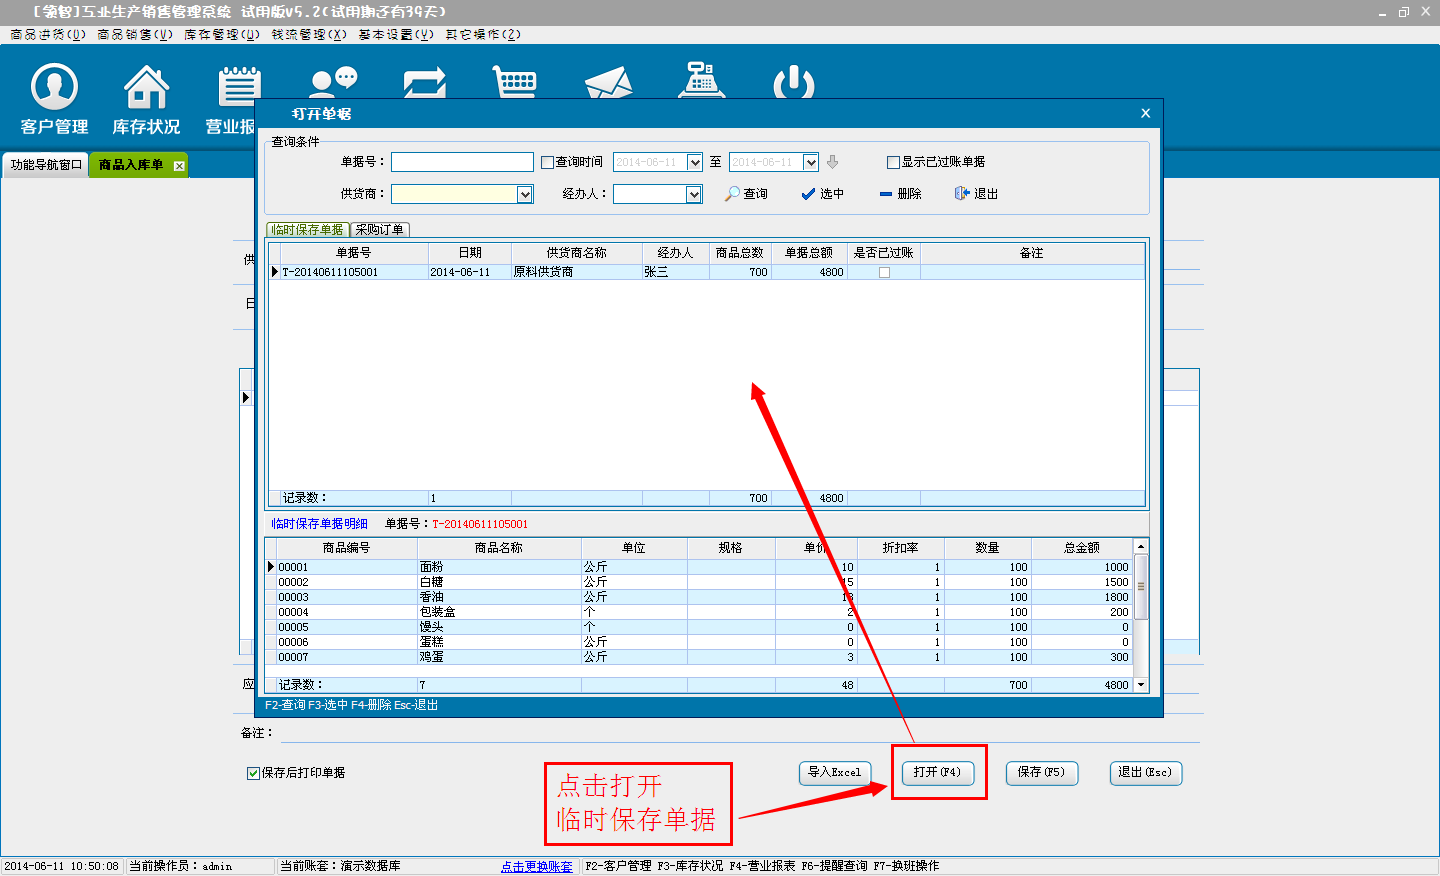Click the 库存状况 inventory status icon

(x=146, y=99)
